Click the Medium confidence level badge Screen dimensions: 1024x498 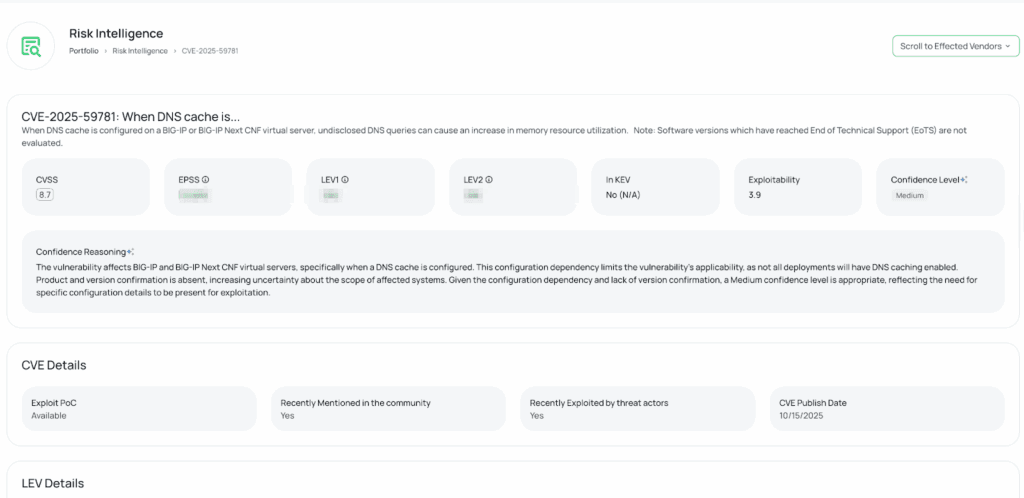[x=909, y=196]
